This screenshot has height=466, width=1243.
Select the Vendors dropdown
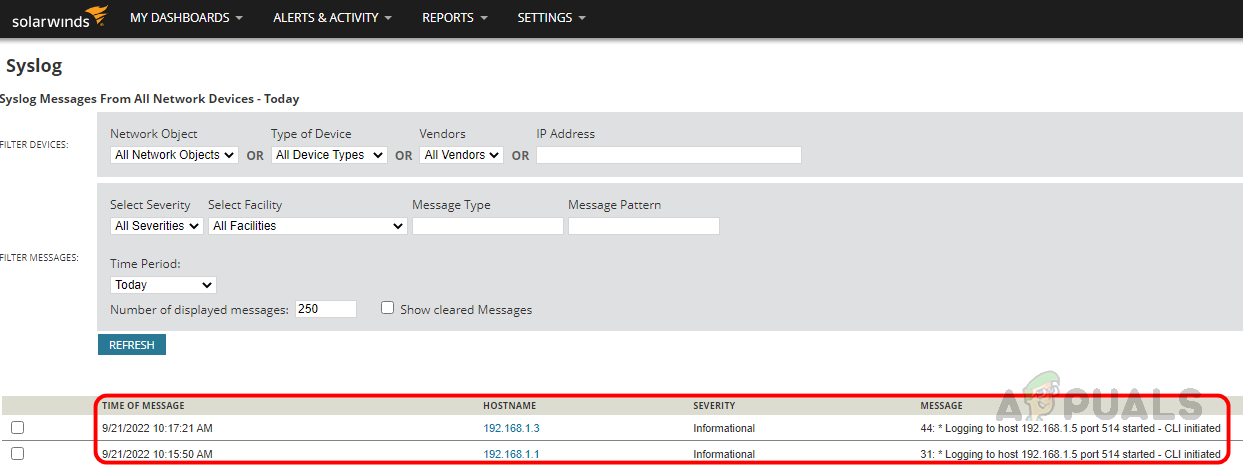pos(461,155)
